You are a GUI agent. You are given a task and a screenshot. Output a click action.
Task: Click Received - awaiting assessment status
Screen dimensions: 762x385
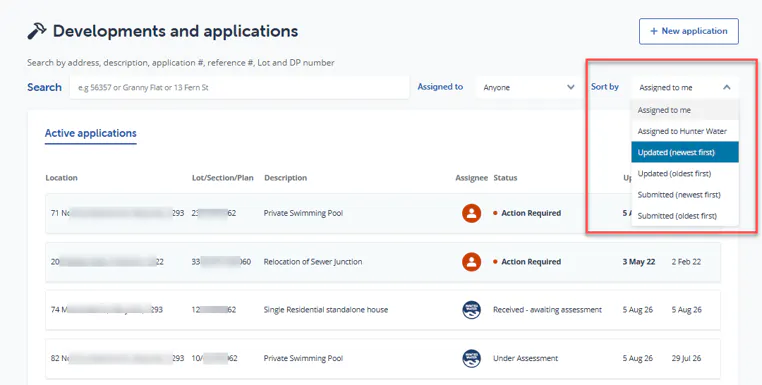[x=547, y=310]
